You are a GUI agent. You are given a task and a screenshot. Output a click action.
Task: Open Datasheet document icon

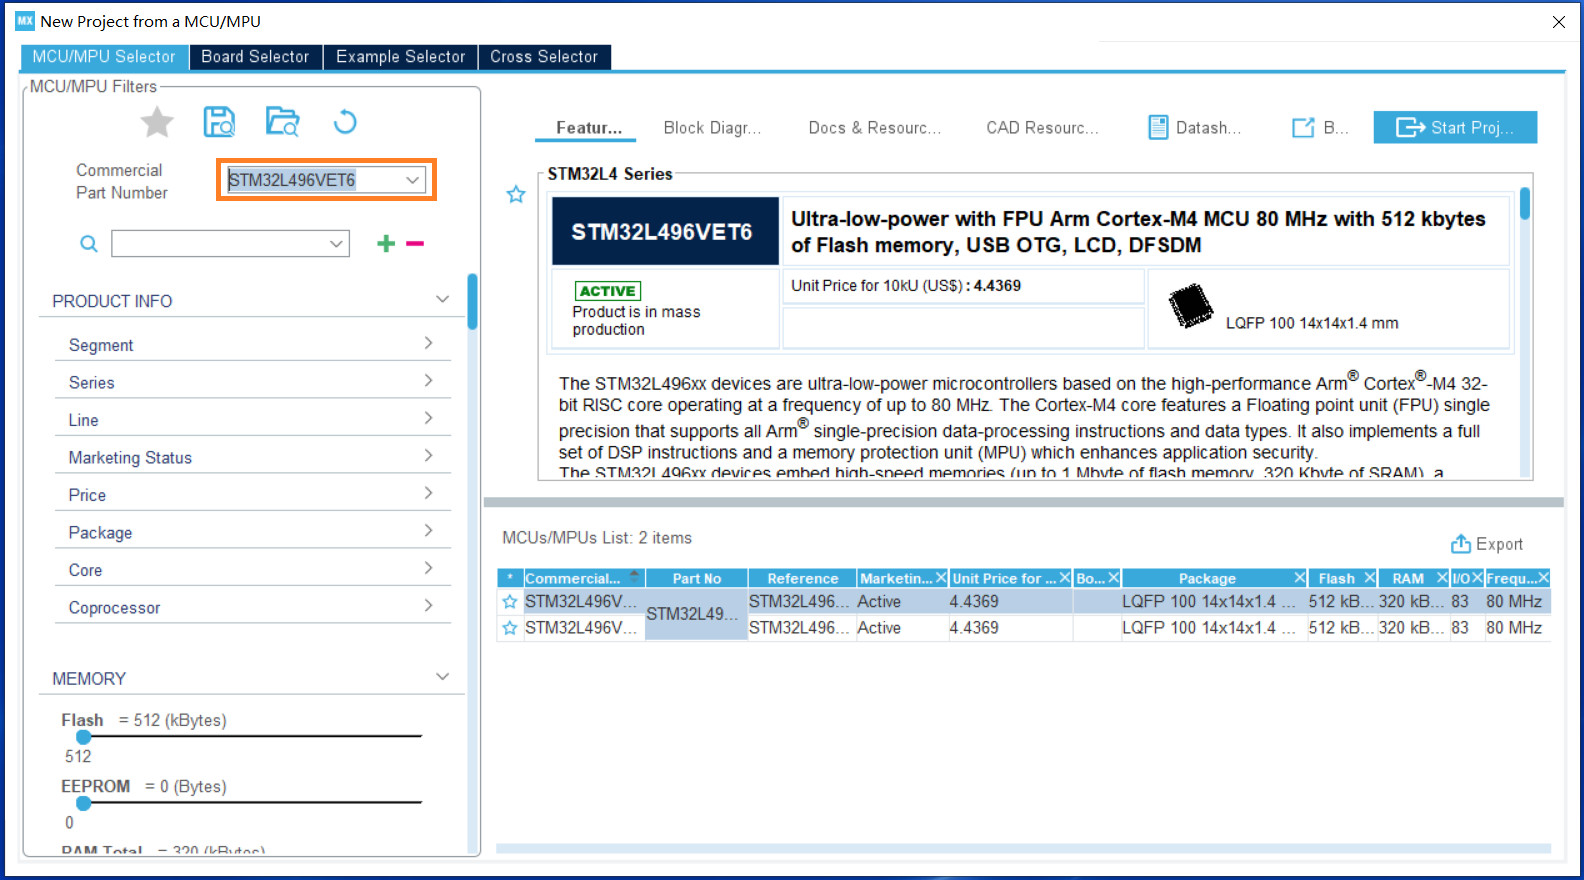click(x=1158, y=127)
